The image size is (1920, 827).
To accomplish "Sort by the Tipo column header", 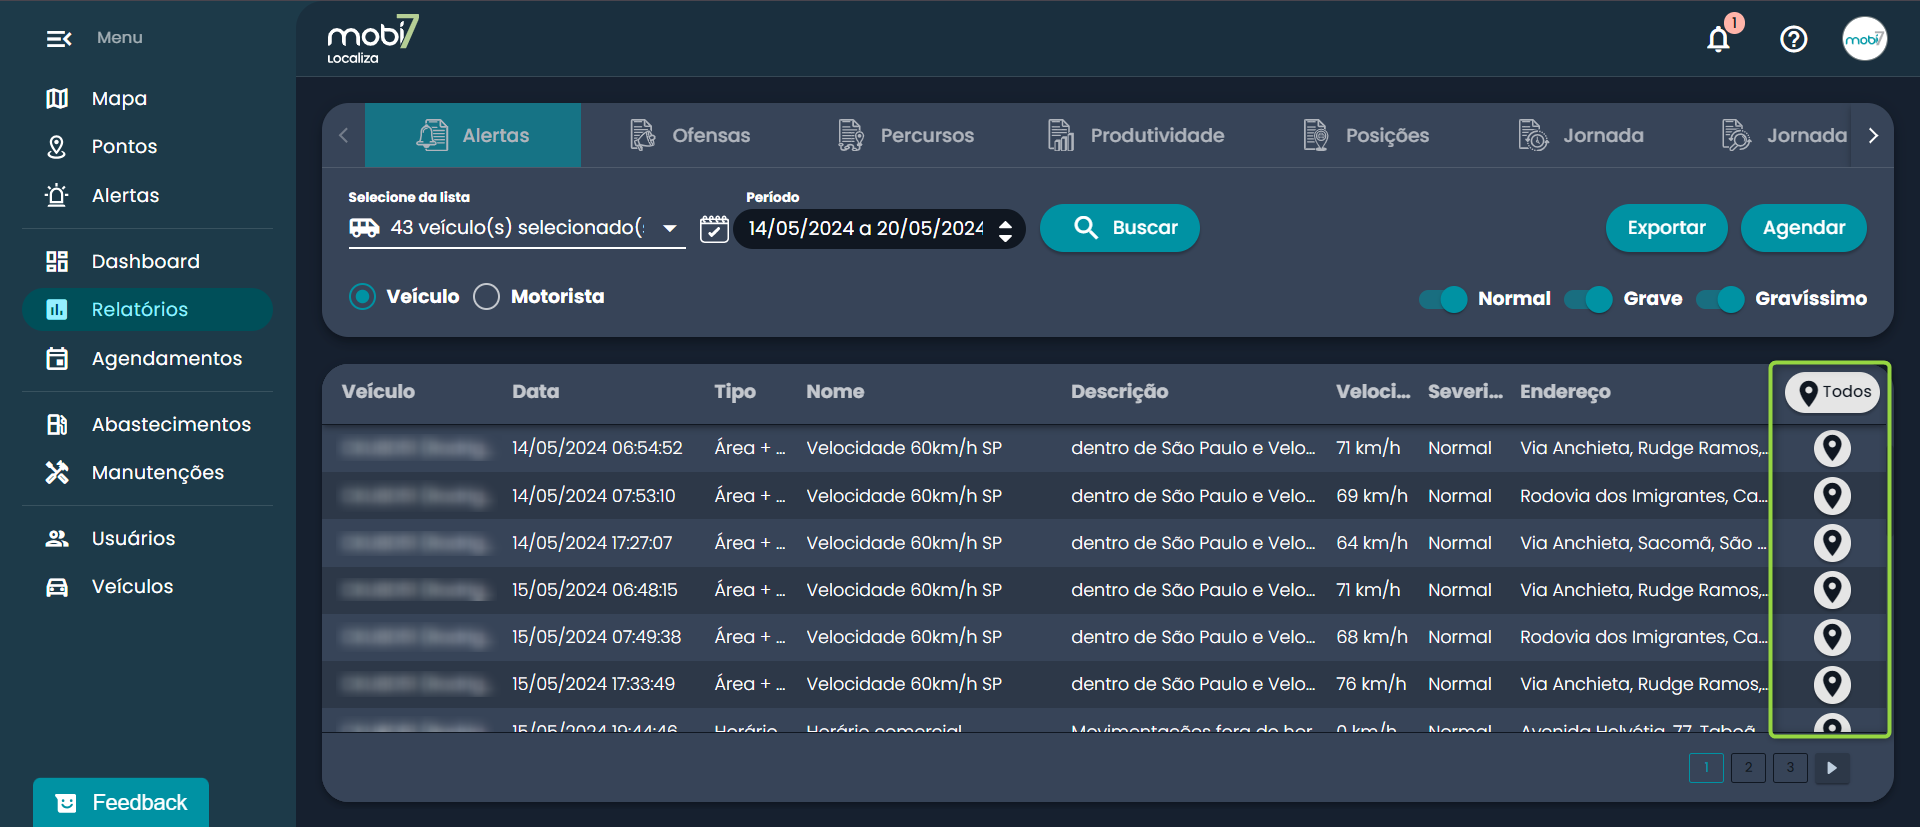I will pos(735,392).
